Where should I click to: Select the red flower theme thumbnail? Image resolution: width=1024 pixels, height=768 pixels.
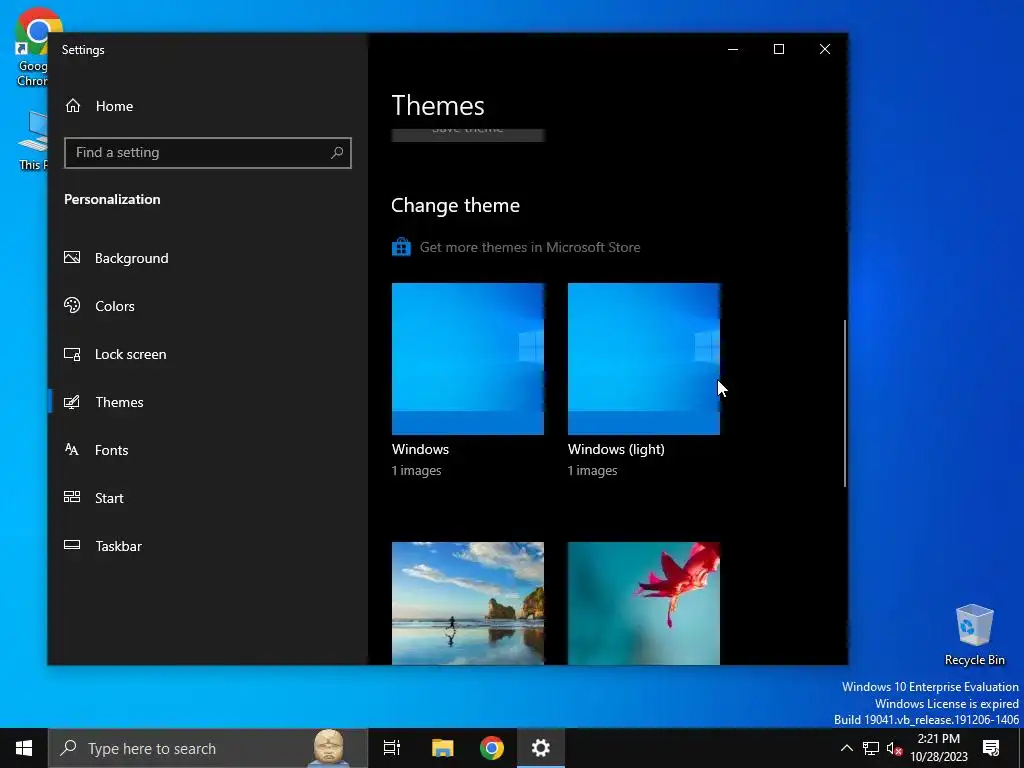(643, 603)
